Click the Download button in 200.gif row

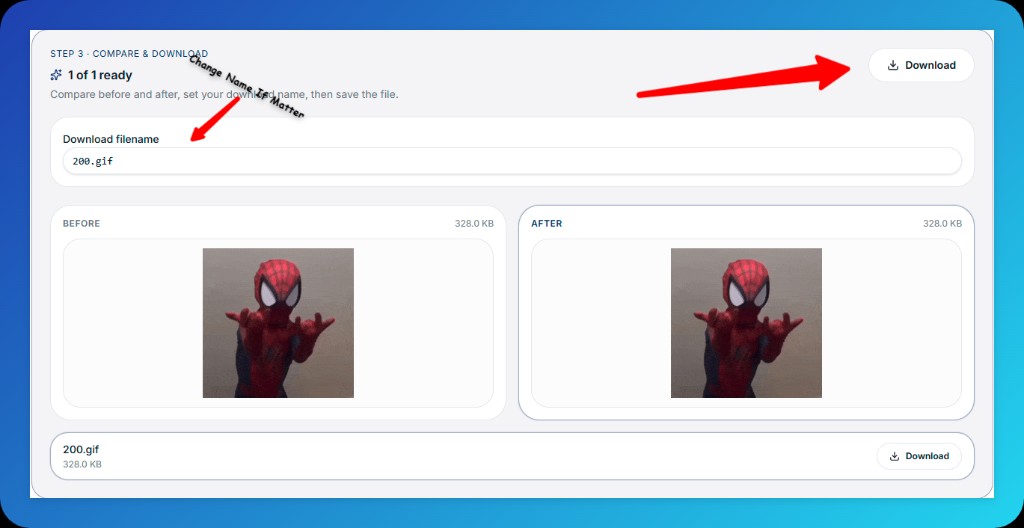click(x=919, y=456)
